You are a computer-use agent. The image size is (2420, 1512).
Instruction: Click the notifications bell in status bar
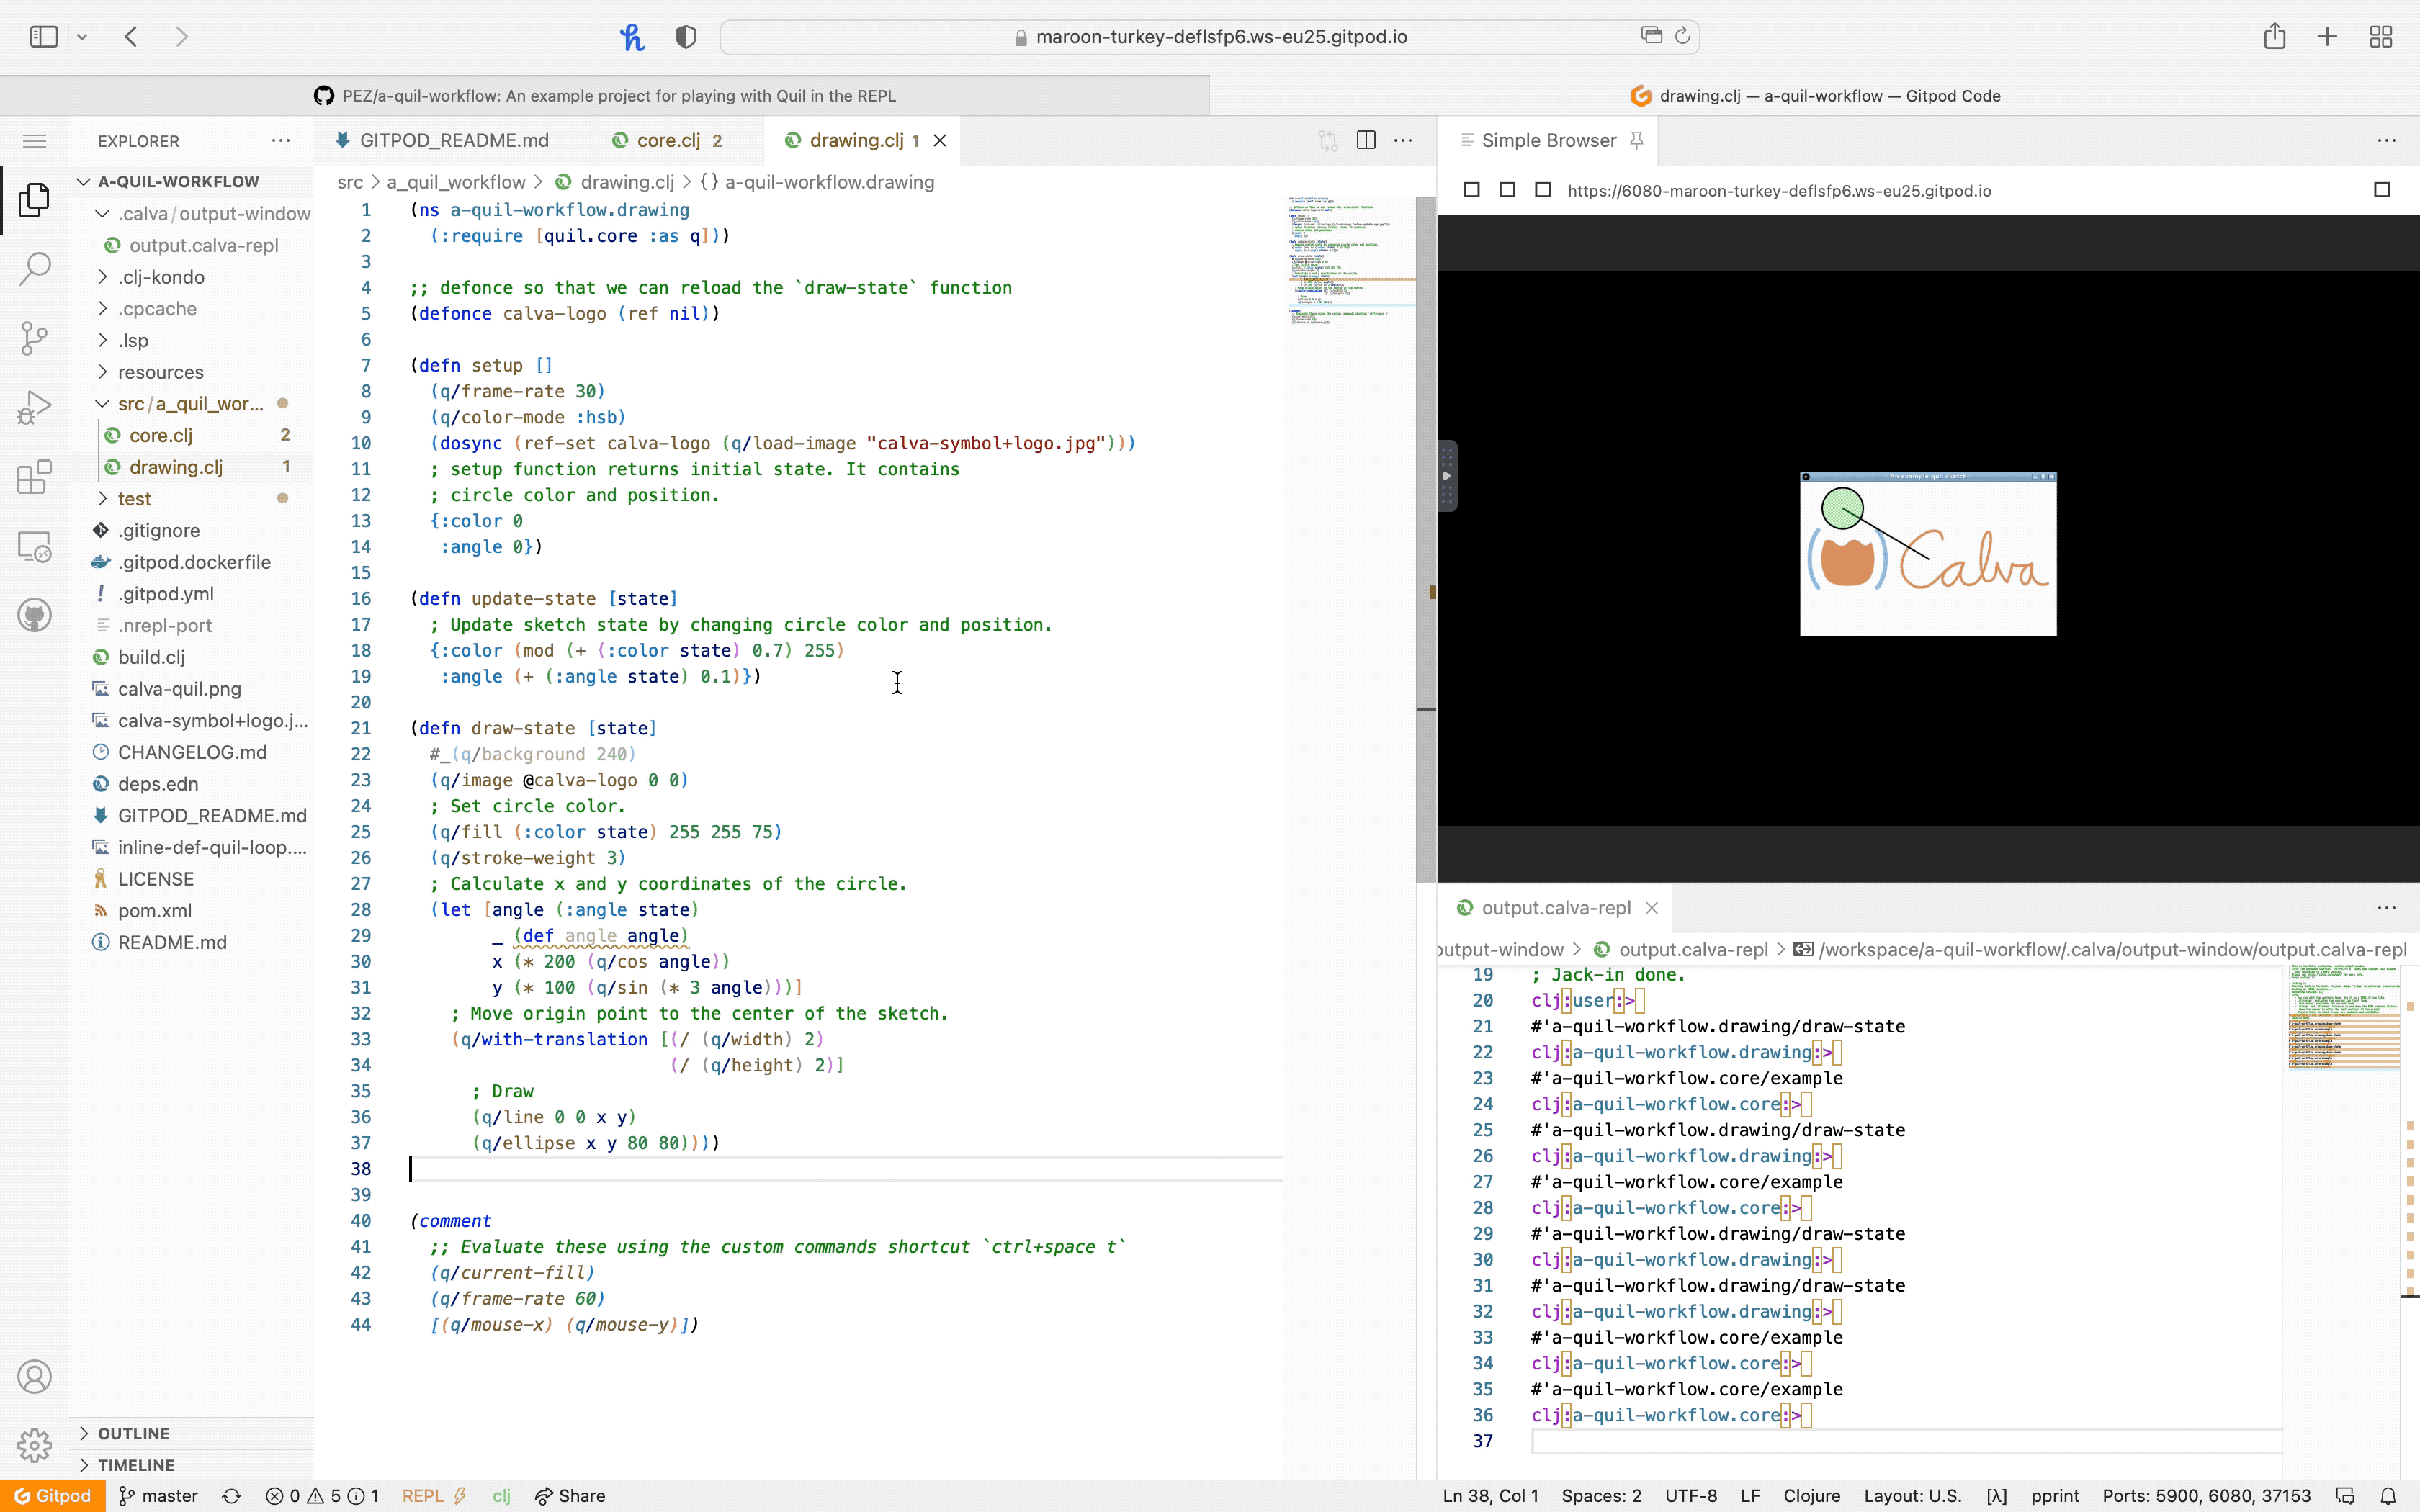pos(2388,1496)
